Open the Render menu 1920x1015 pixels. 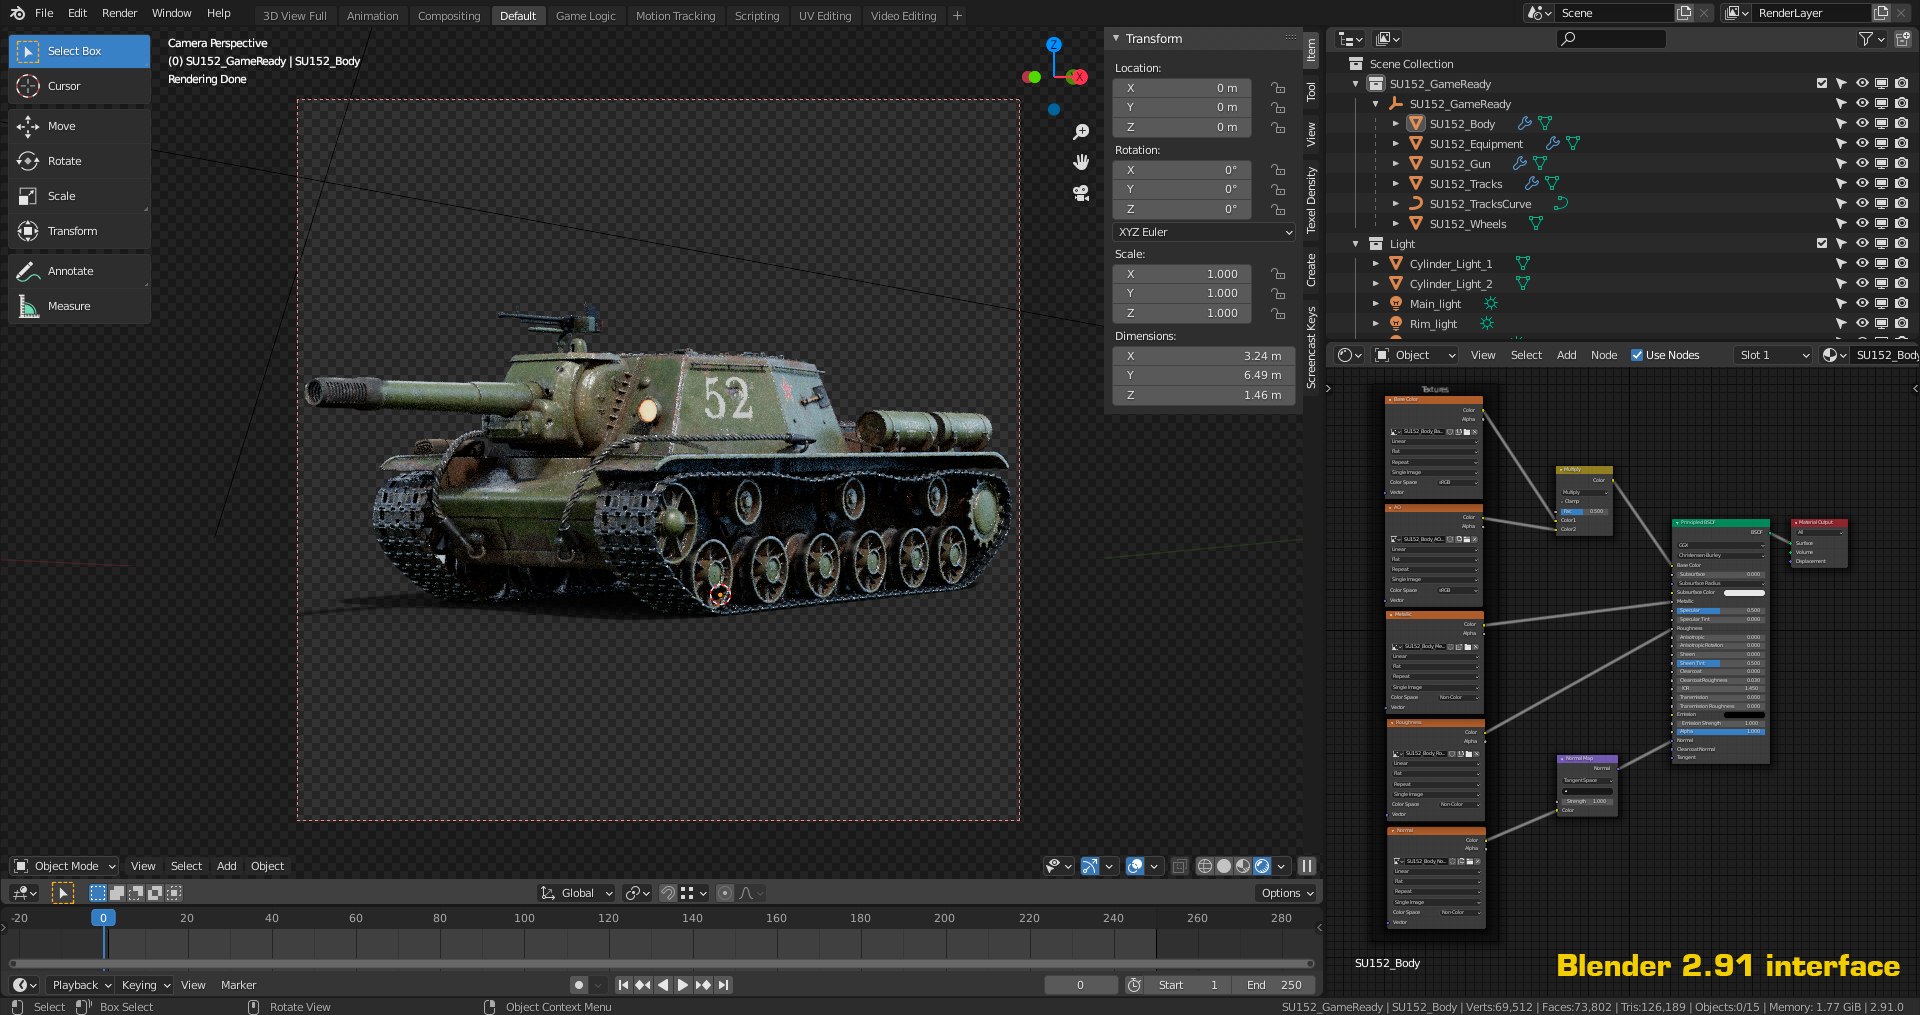click(119, 13)
